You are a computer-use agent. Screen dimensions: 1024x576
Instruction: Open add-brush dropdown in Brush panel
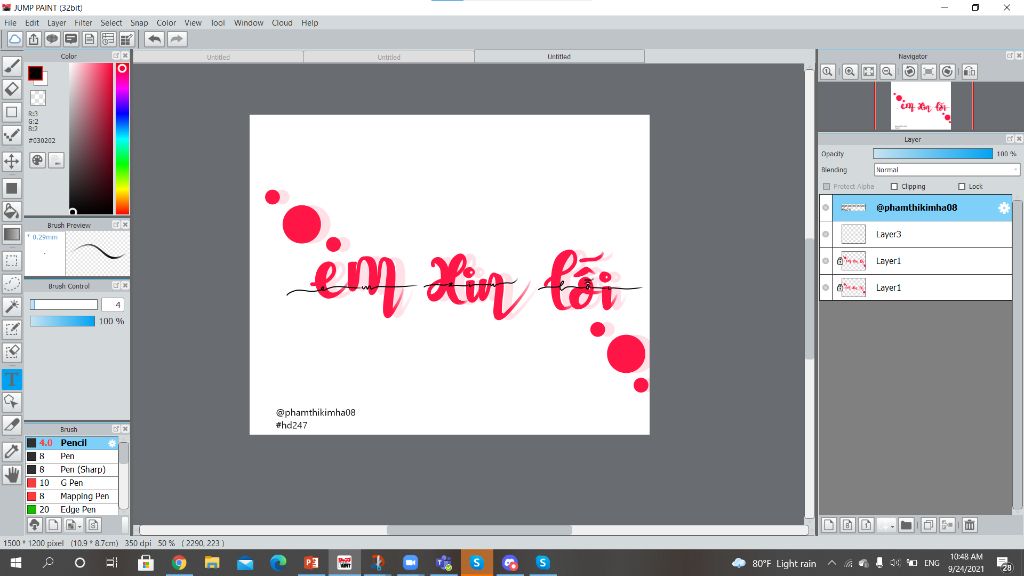75,525
